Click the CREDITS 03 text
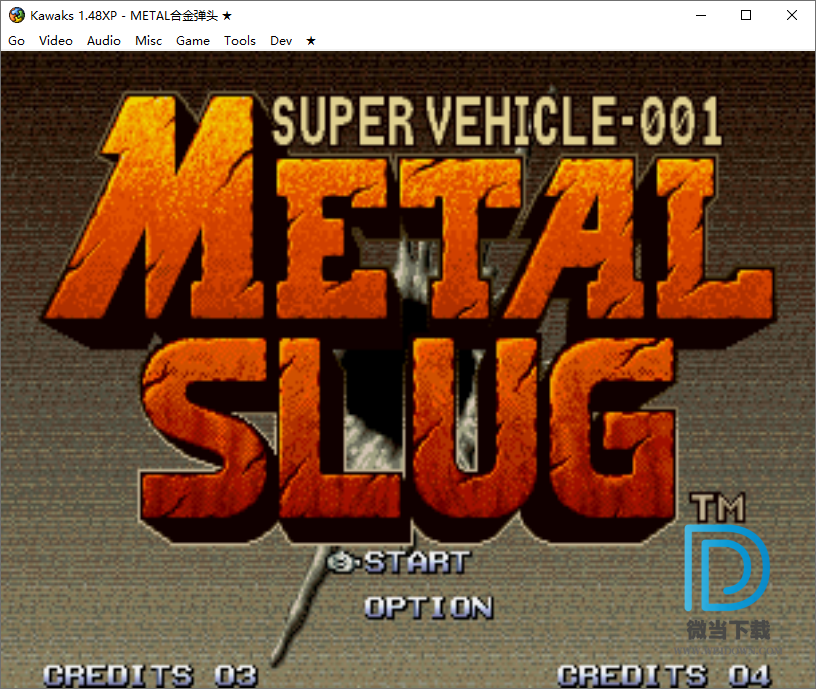816x689 pixels. pos(150,675)
